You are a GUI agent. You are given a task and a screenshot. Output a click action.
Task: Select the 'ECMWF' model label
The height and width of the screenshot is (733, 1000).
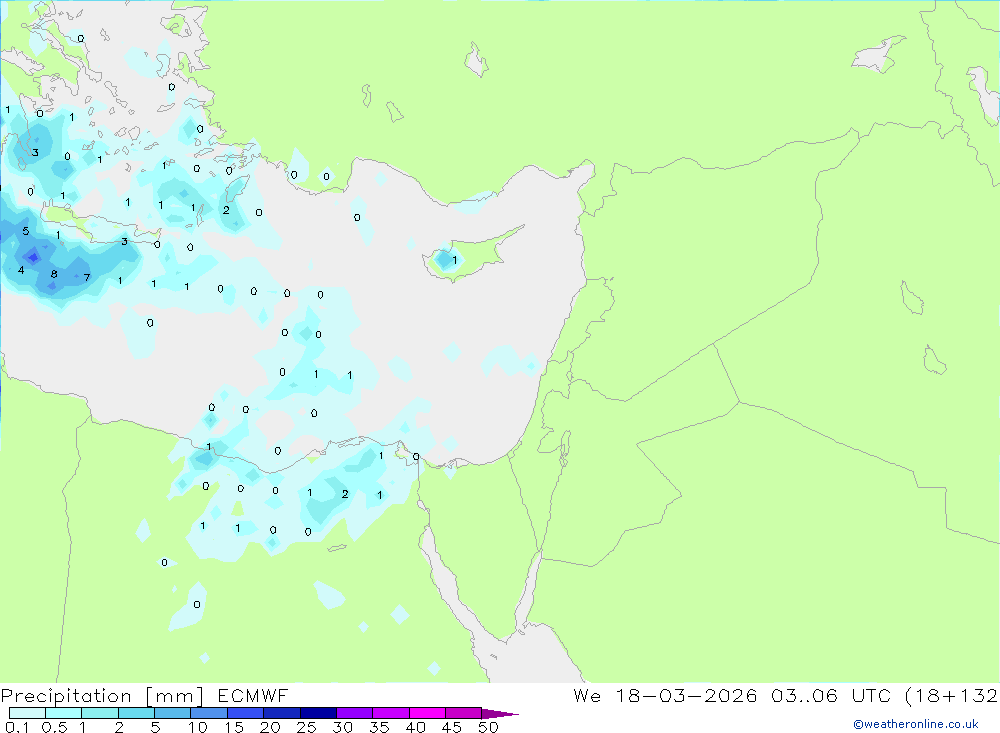pyautogui.click(x=253, y=695)
